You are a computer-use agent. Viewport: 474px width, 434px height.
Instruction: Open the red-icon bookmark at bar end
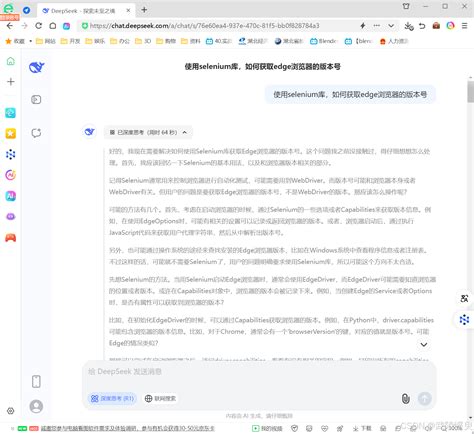click(x=394, y=41)
